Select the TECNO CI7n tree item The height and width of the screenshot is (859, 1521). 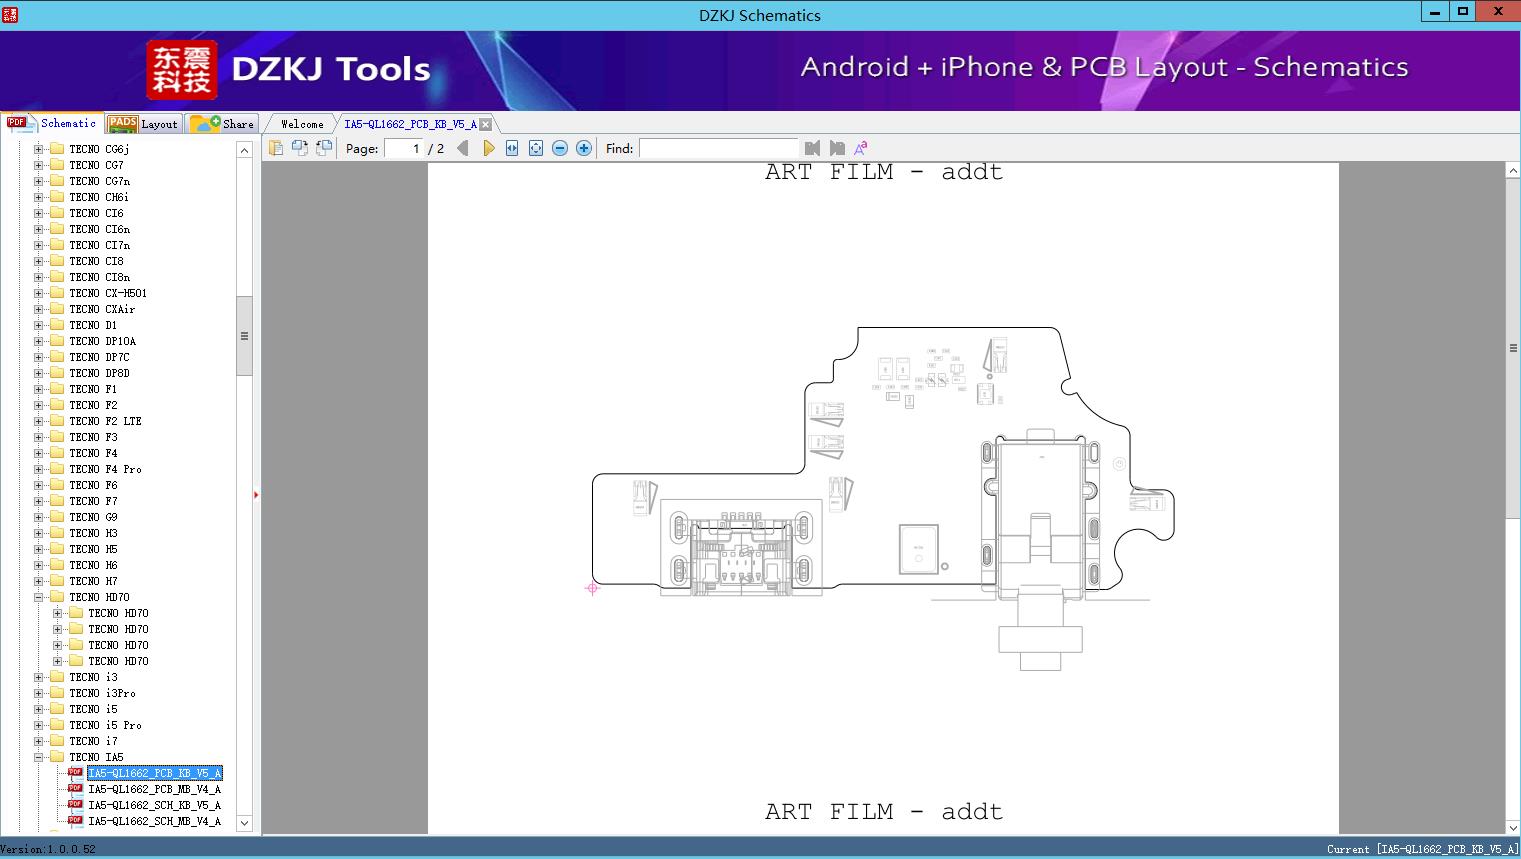click(99, 245)
